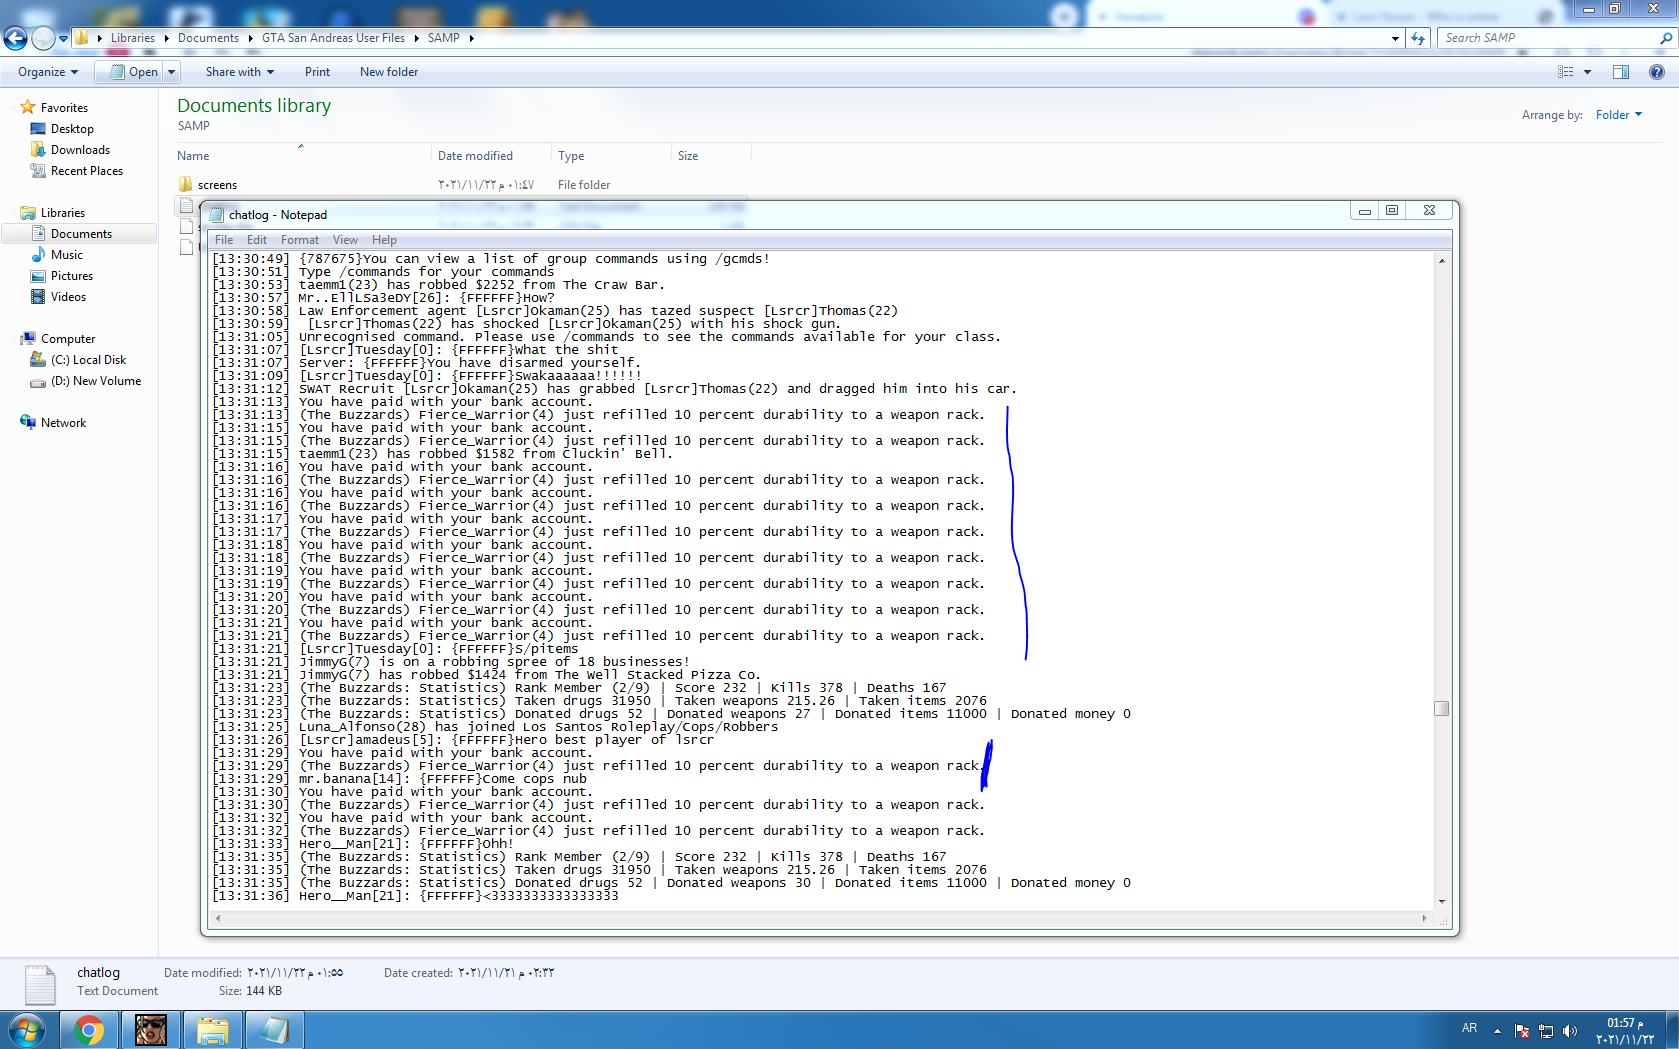This screenshot has height=1049, width=1679.
Task: Click the change view icon
Action: (1566, 72)
